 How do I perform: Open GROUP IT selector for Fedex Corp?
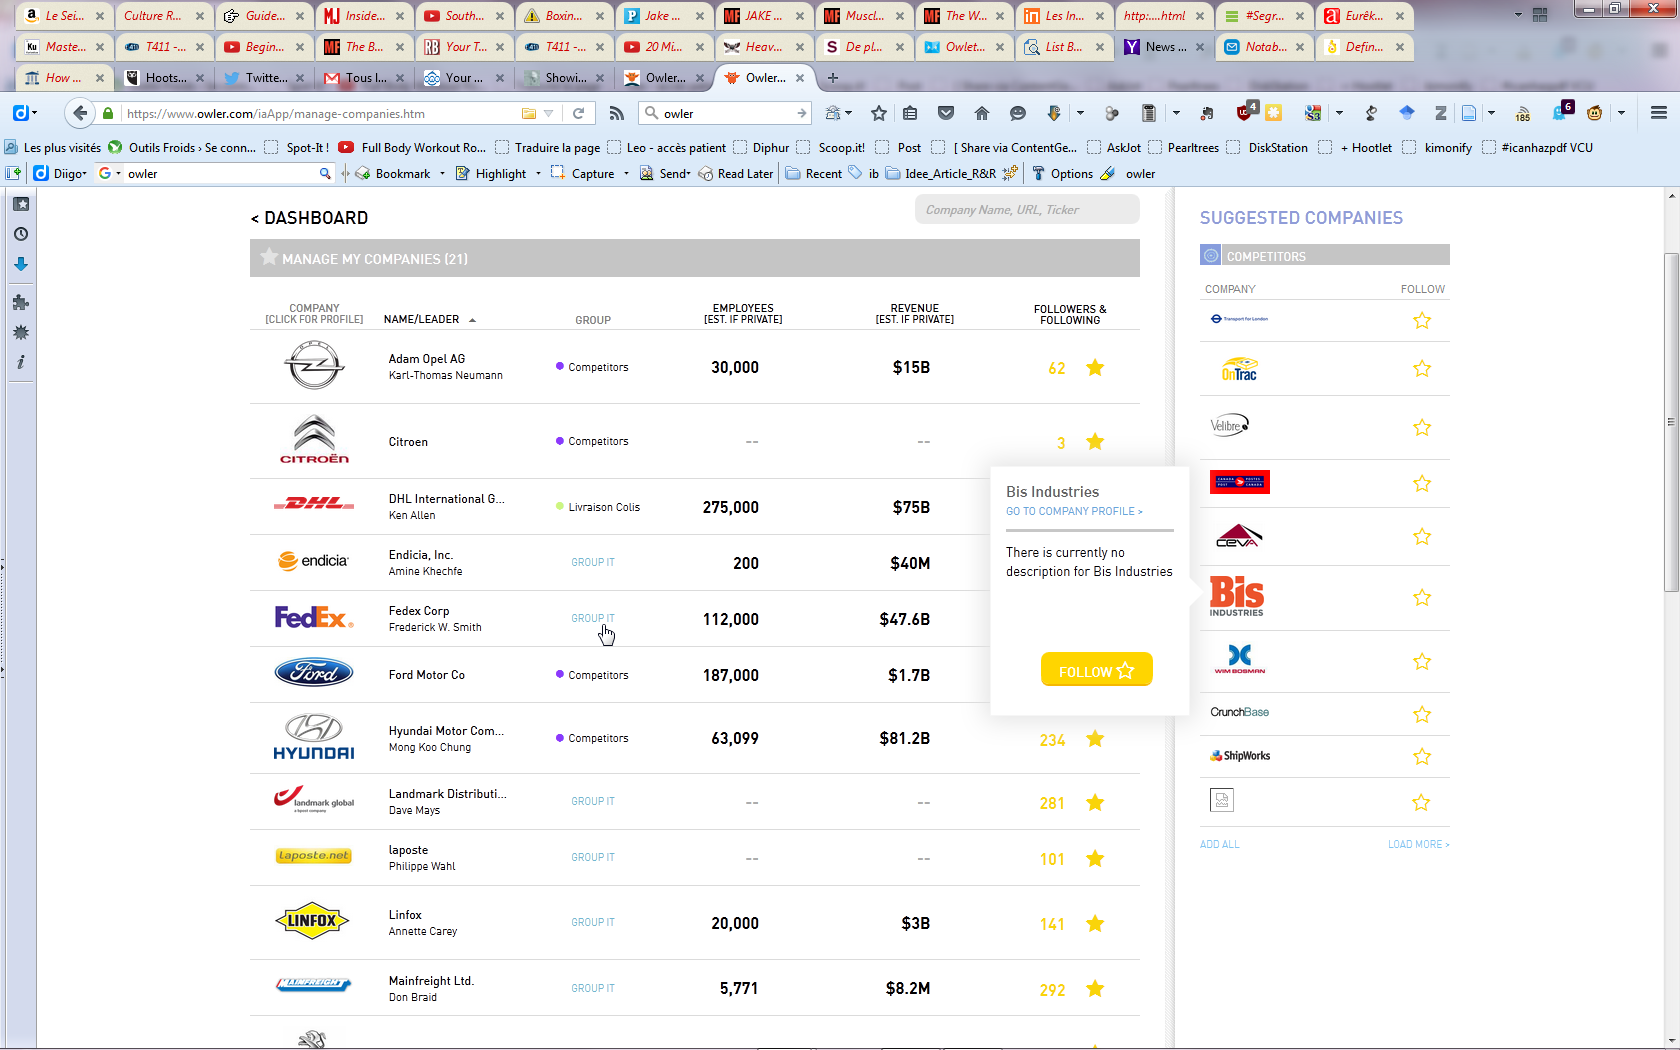coord(593,618)
